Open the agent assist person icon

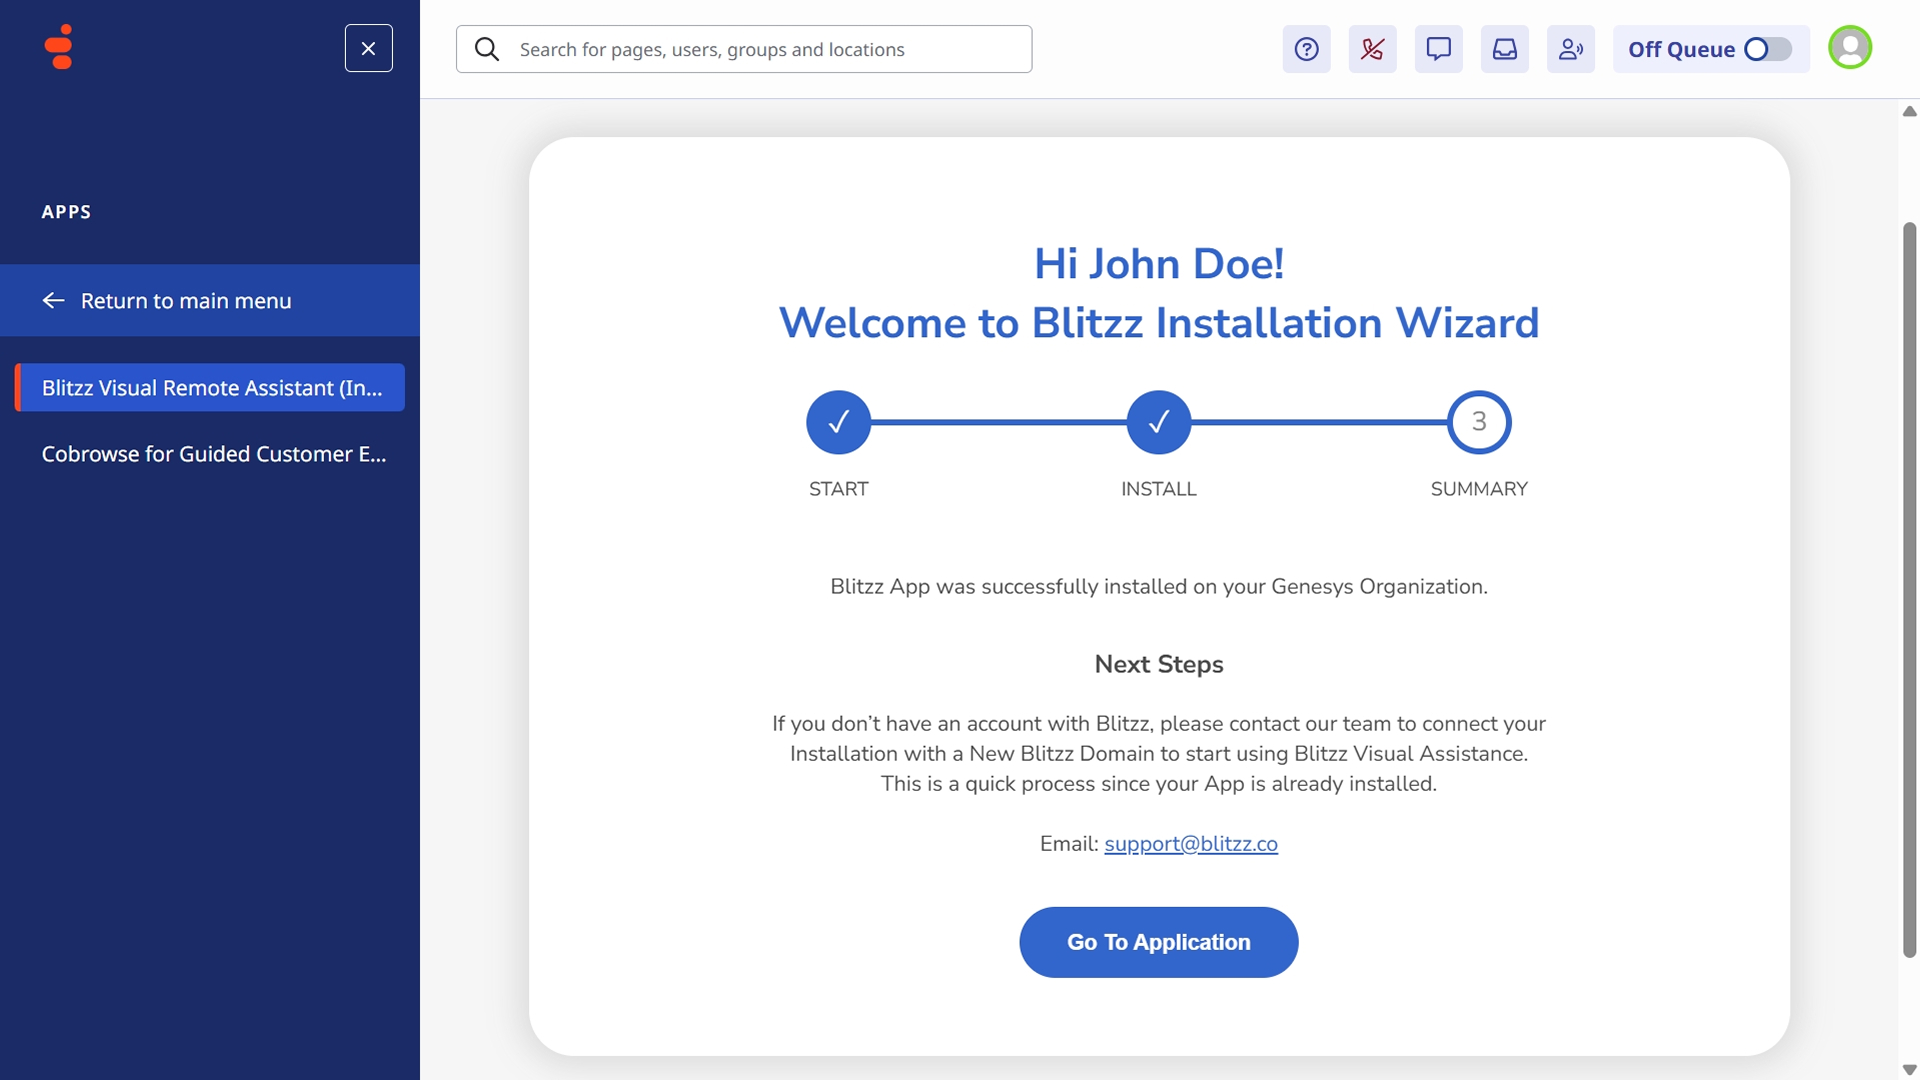coord(1570,49)
